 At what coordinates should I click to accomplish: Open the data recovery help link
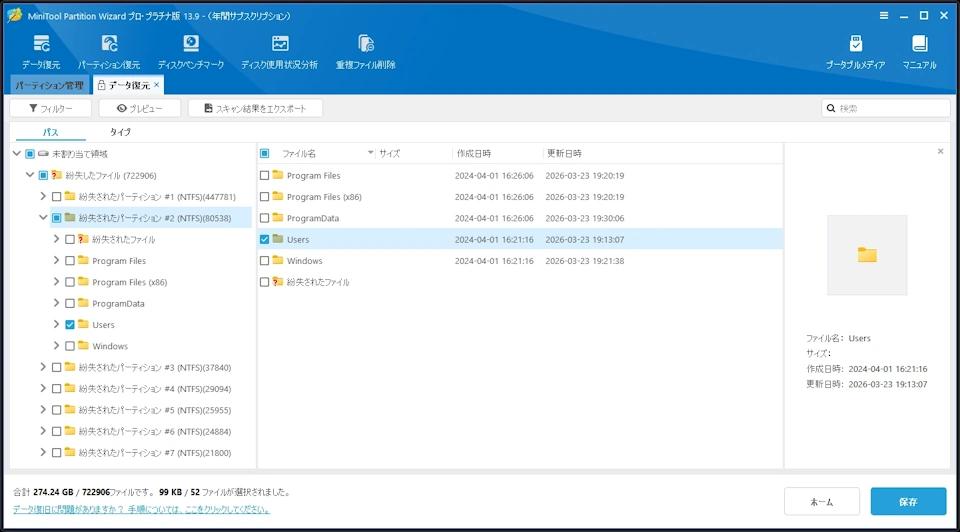141,509
